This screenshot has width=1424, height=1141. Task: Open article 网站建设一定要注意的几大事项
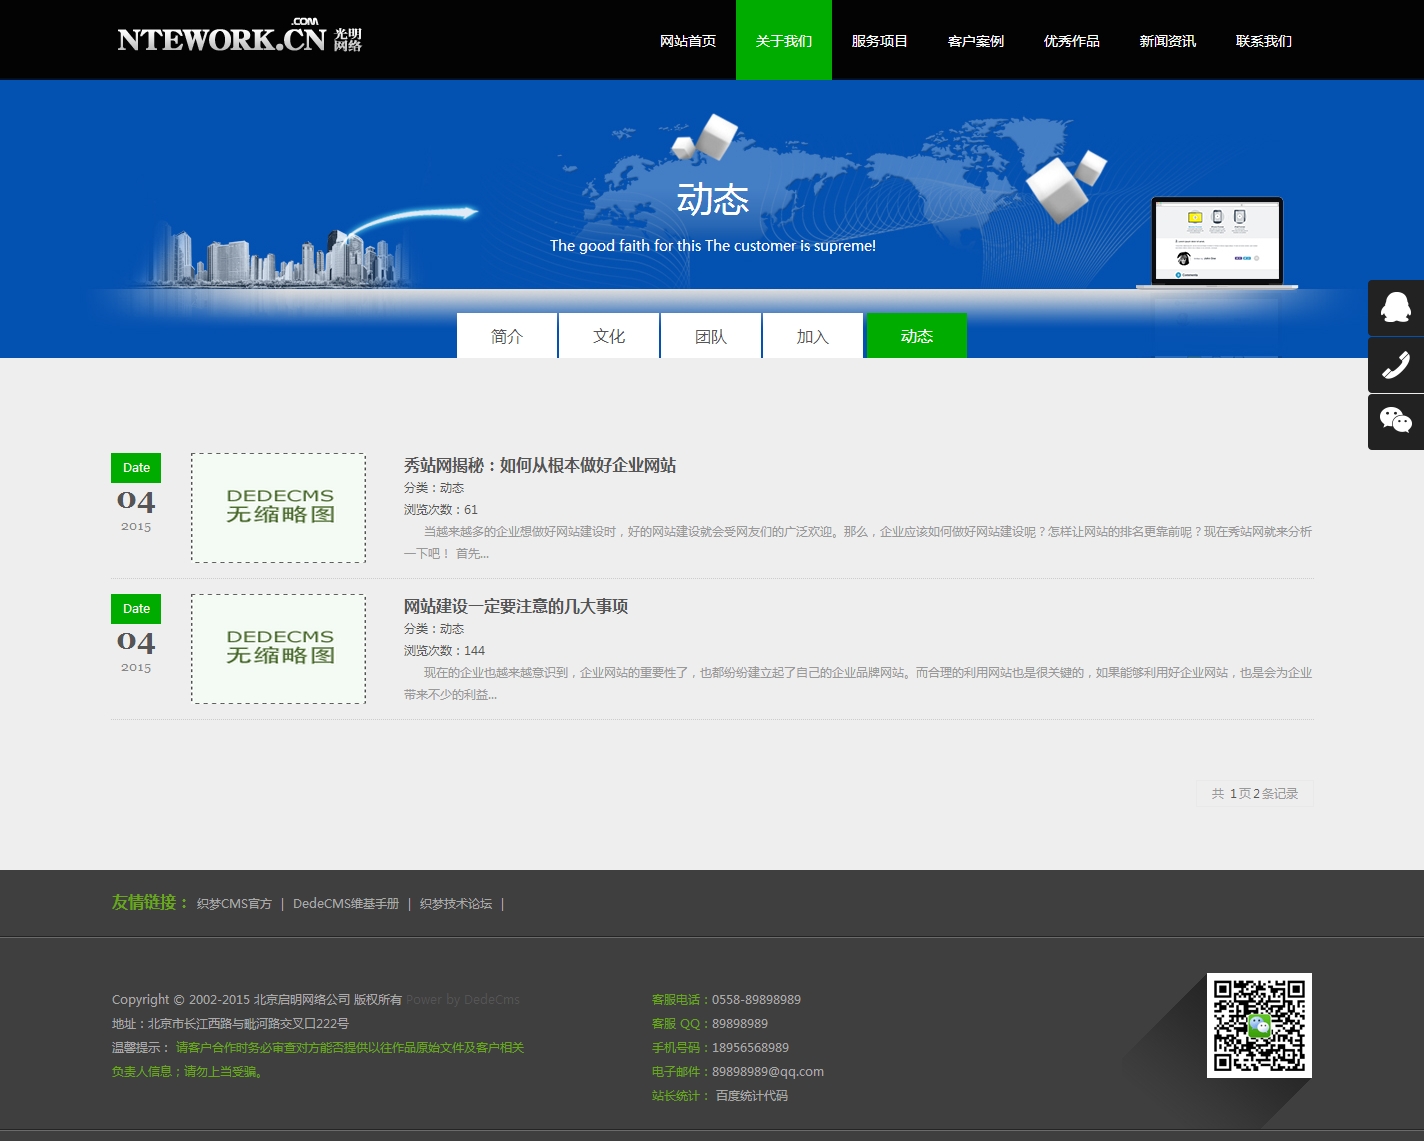pyautogui.click(x=516, y=606)
